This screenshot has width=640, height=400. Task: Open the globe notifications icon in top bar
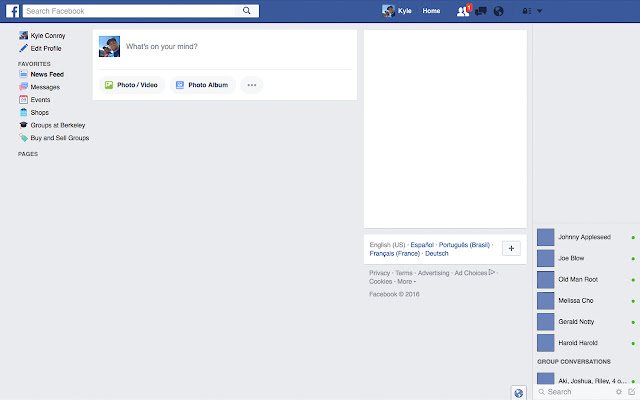point(499,11)
